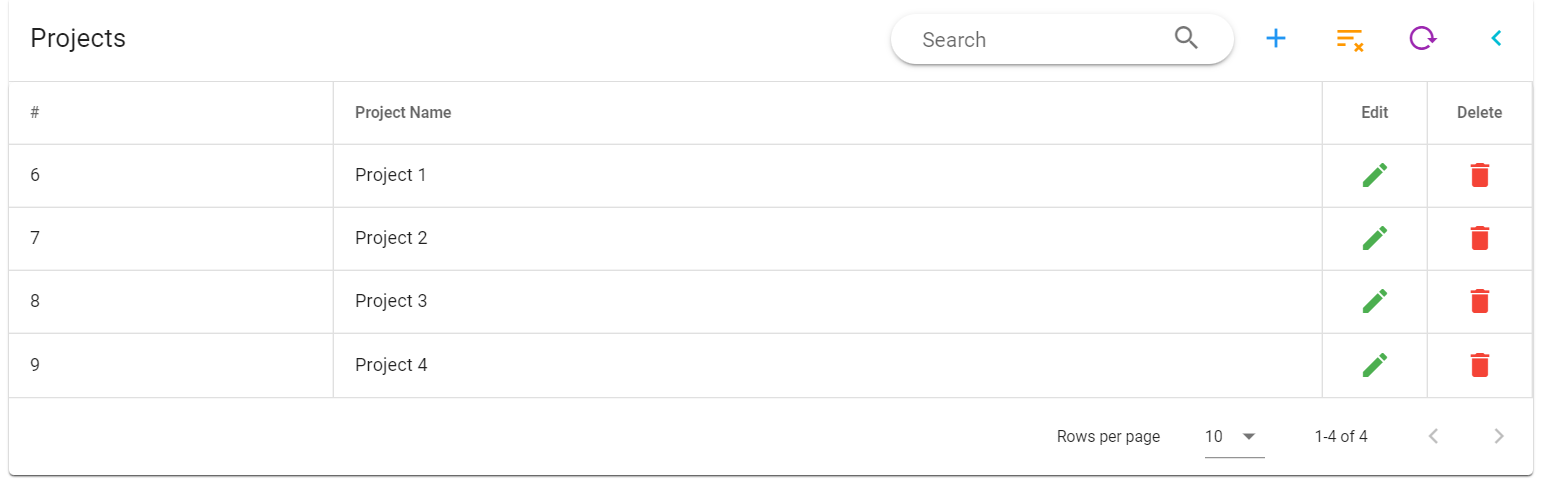This screenshot has width=1543, height=485.
Task: Delete Project 2 using the trash icon
Action: point(1480,238)
